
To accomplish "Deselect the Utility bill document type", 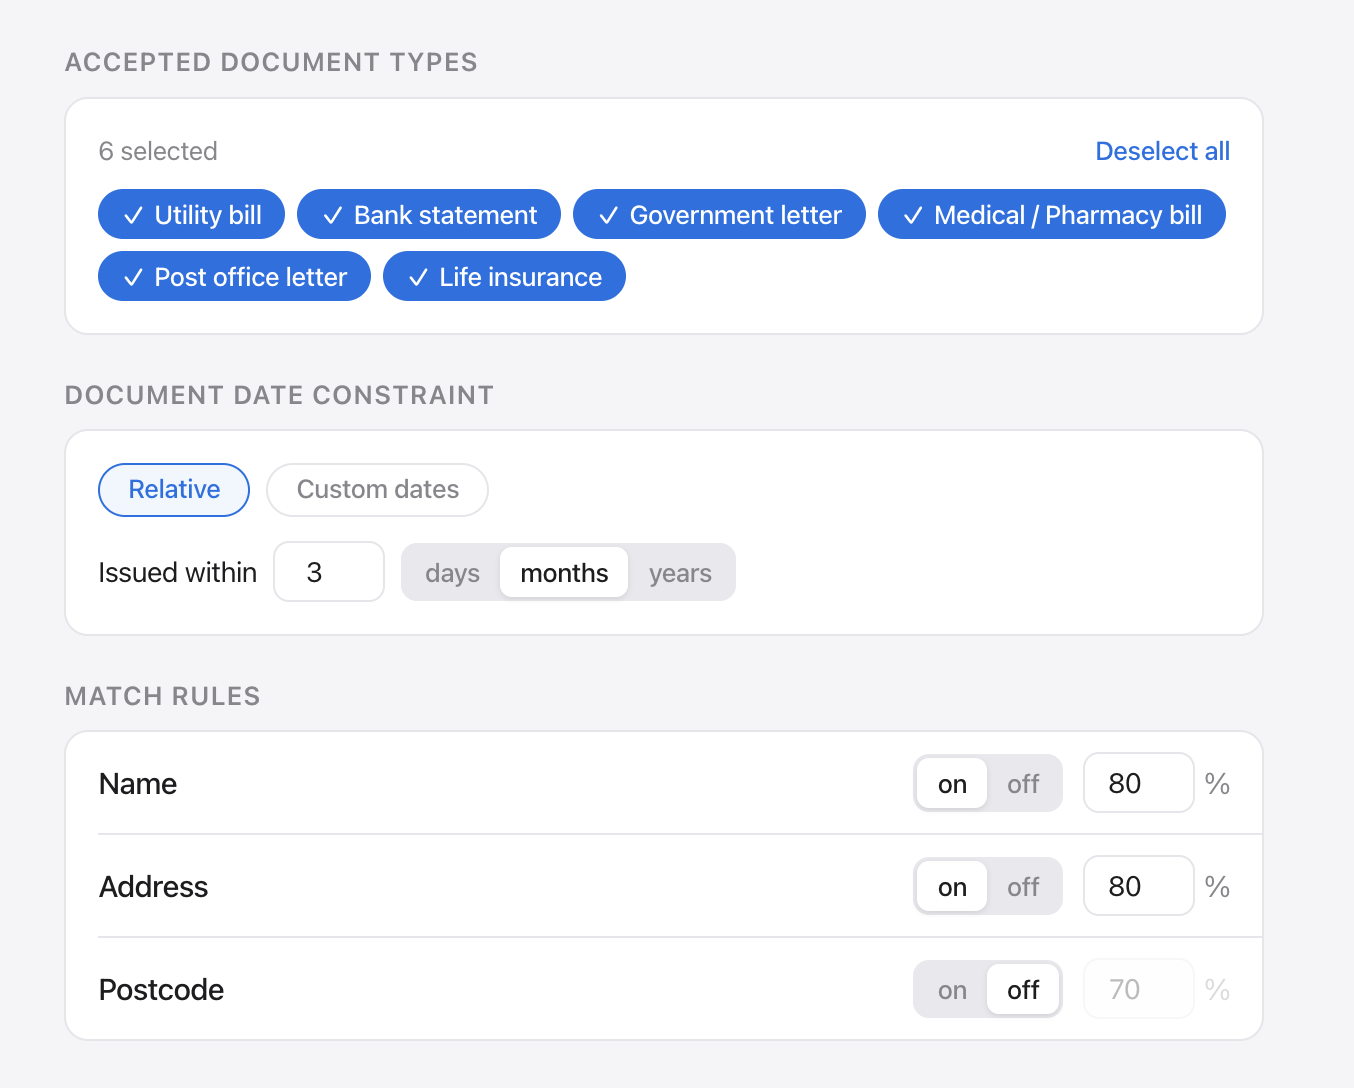I will point(191,214).
